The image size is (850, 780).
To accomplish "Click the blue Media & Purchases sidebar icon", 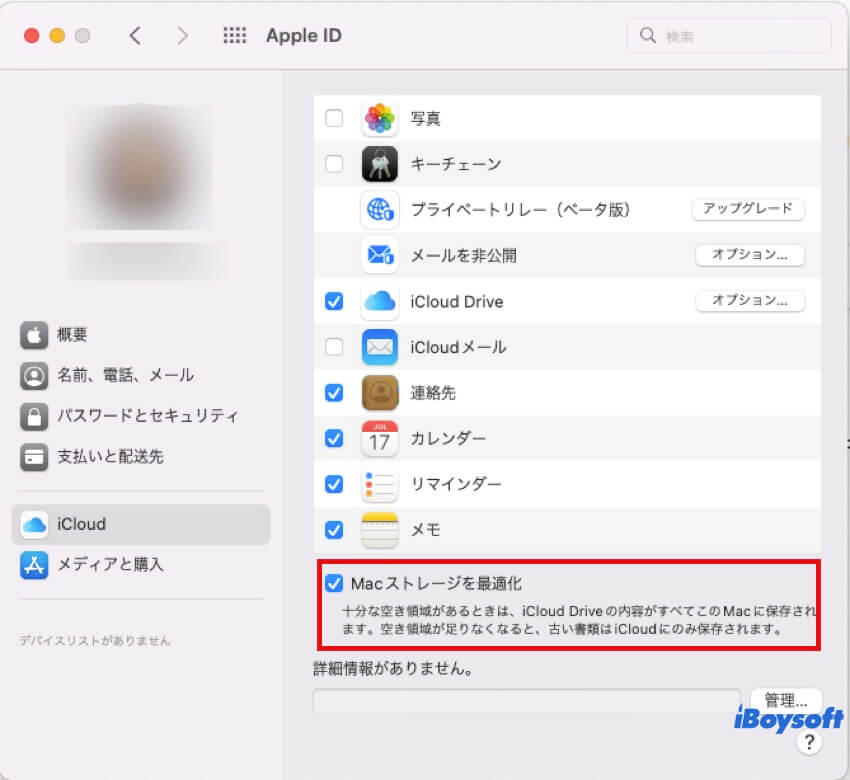I will (34, 565).
